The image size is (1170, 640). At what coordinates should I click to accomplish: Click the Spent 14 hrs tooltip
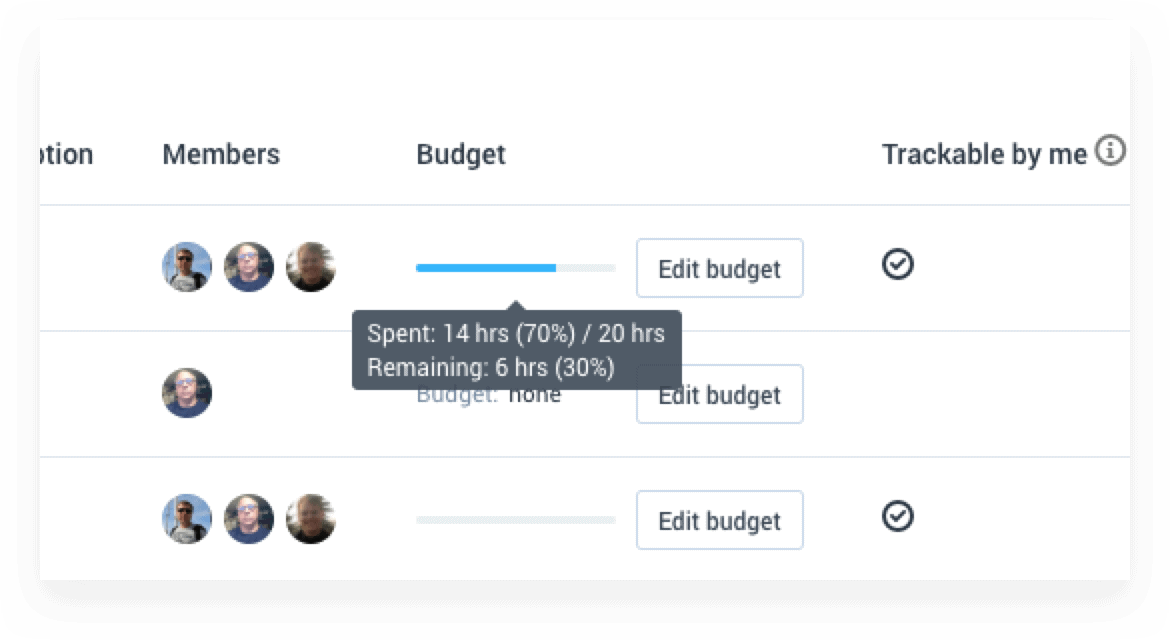(x=516, y=350)
